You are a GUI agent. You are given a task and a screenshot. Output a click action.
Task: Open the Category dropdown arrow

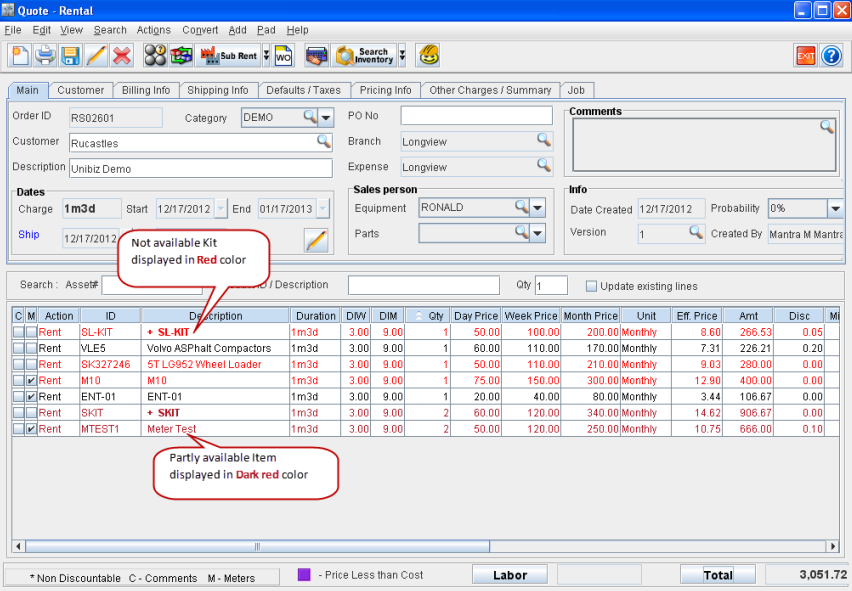[325, 117]
